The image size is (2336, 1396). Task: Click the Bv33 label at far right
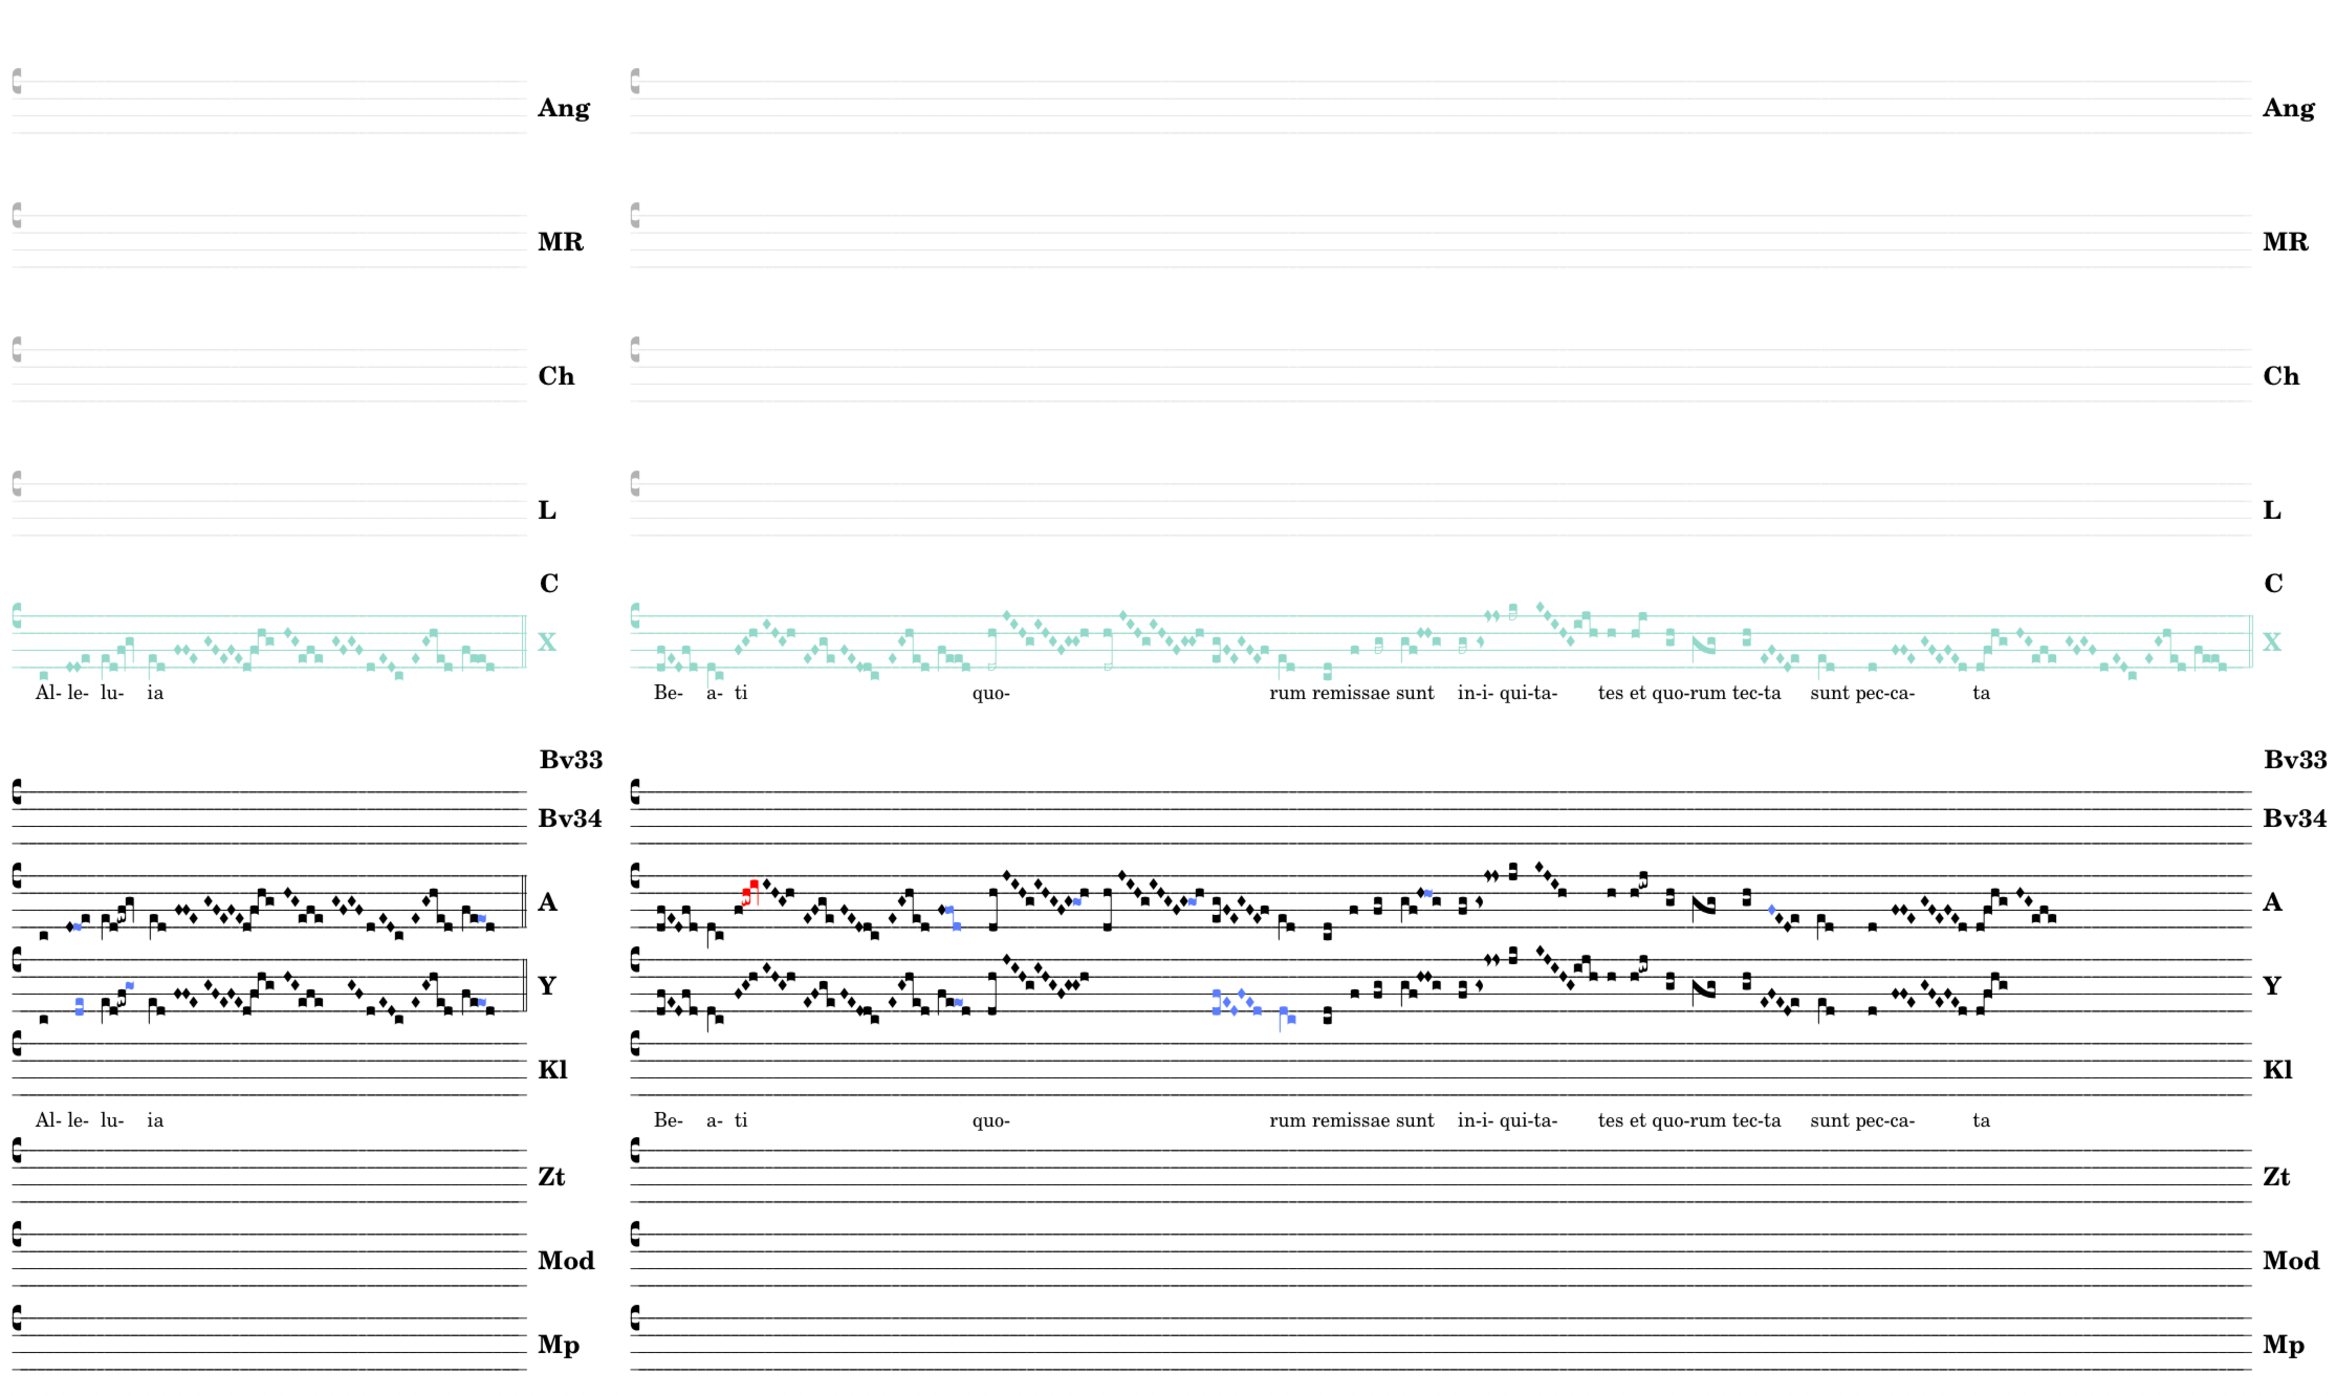pyautogui.click(x=2295, y=760)
